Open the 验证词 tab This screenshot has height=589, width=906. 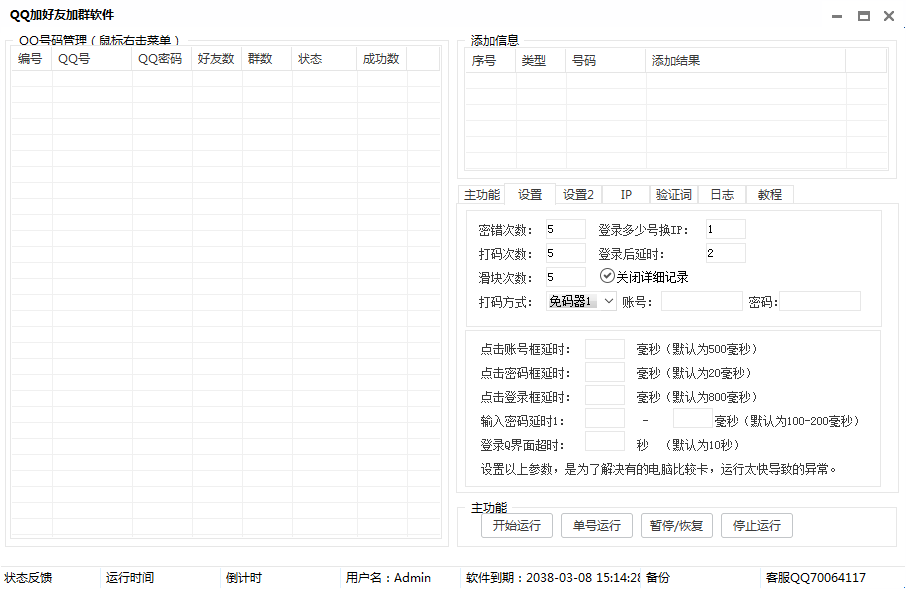tap(674, 195)
